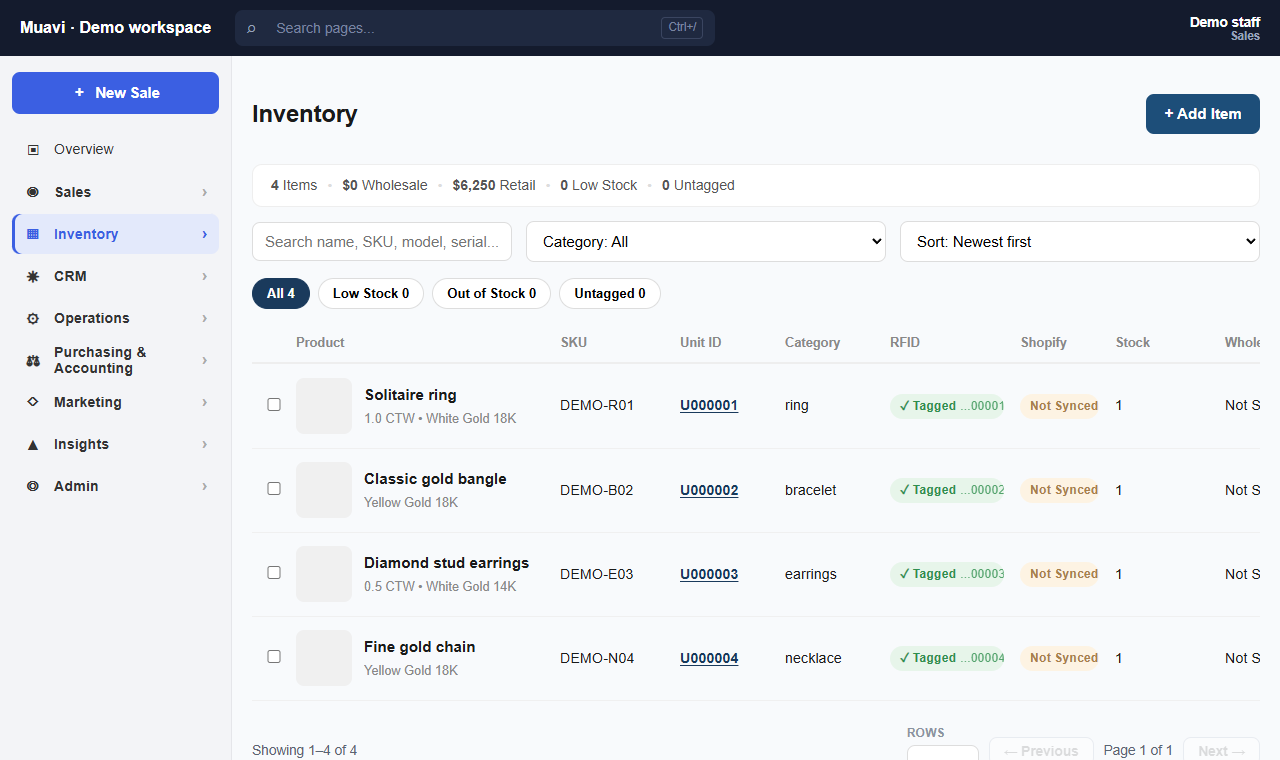Screen dimensions: 1280x760
Task: Expand the Operations menu chevron
Action: coord(204,318)
